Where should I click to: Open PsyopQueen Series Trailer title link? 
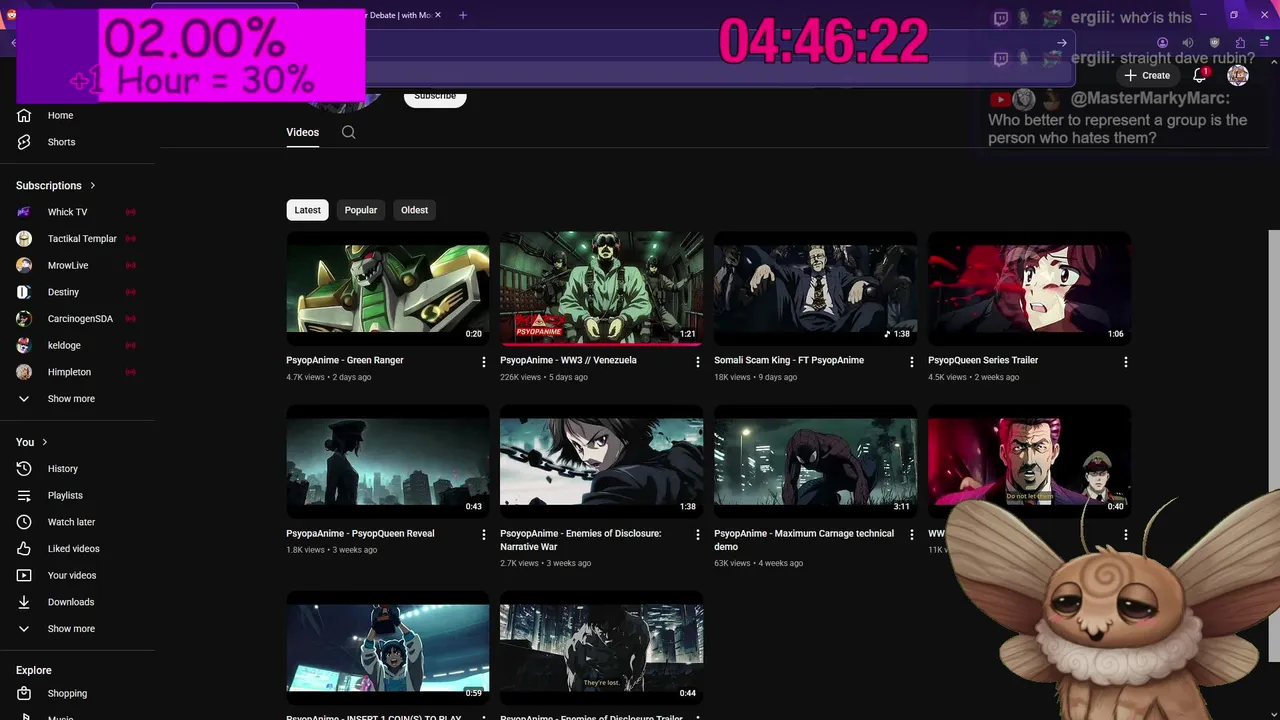(983, 360)
